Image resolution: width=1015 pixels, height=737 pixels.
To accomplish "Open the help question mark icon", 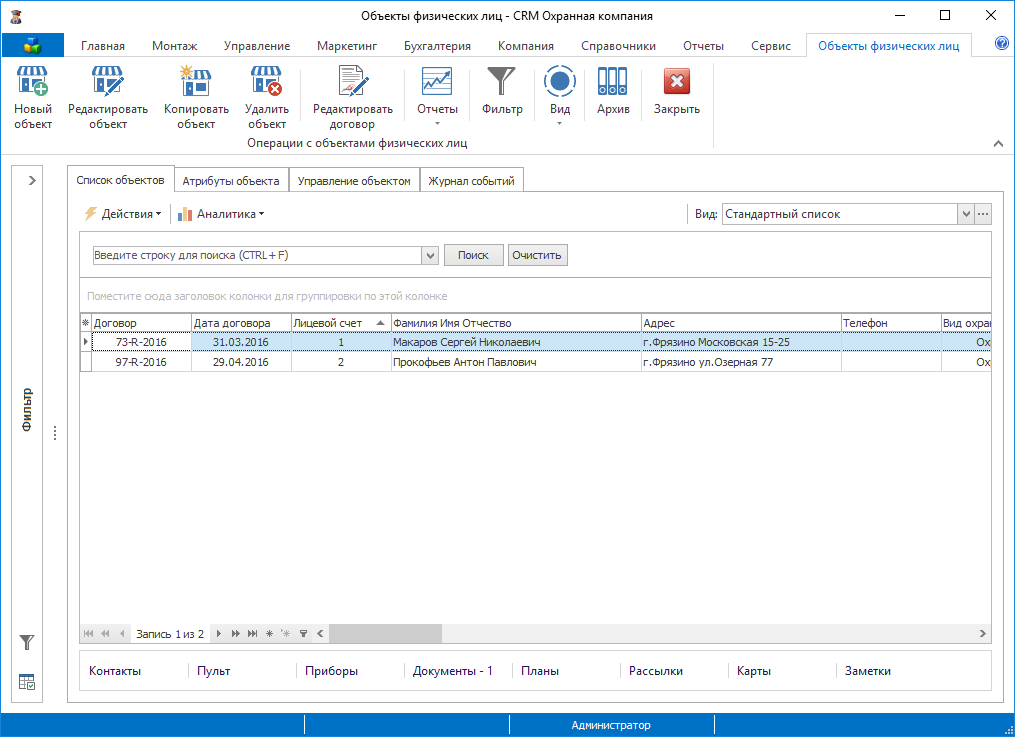I will tap(1001, 43).
